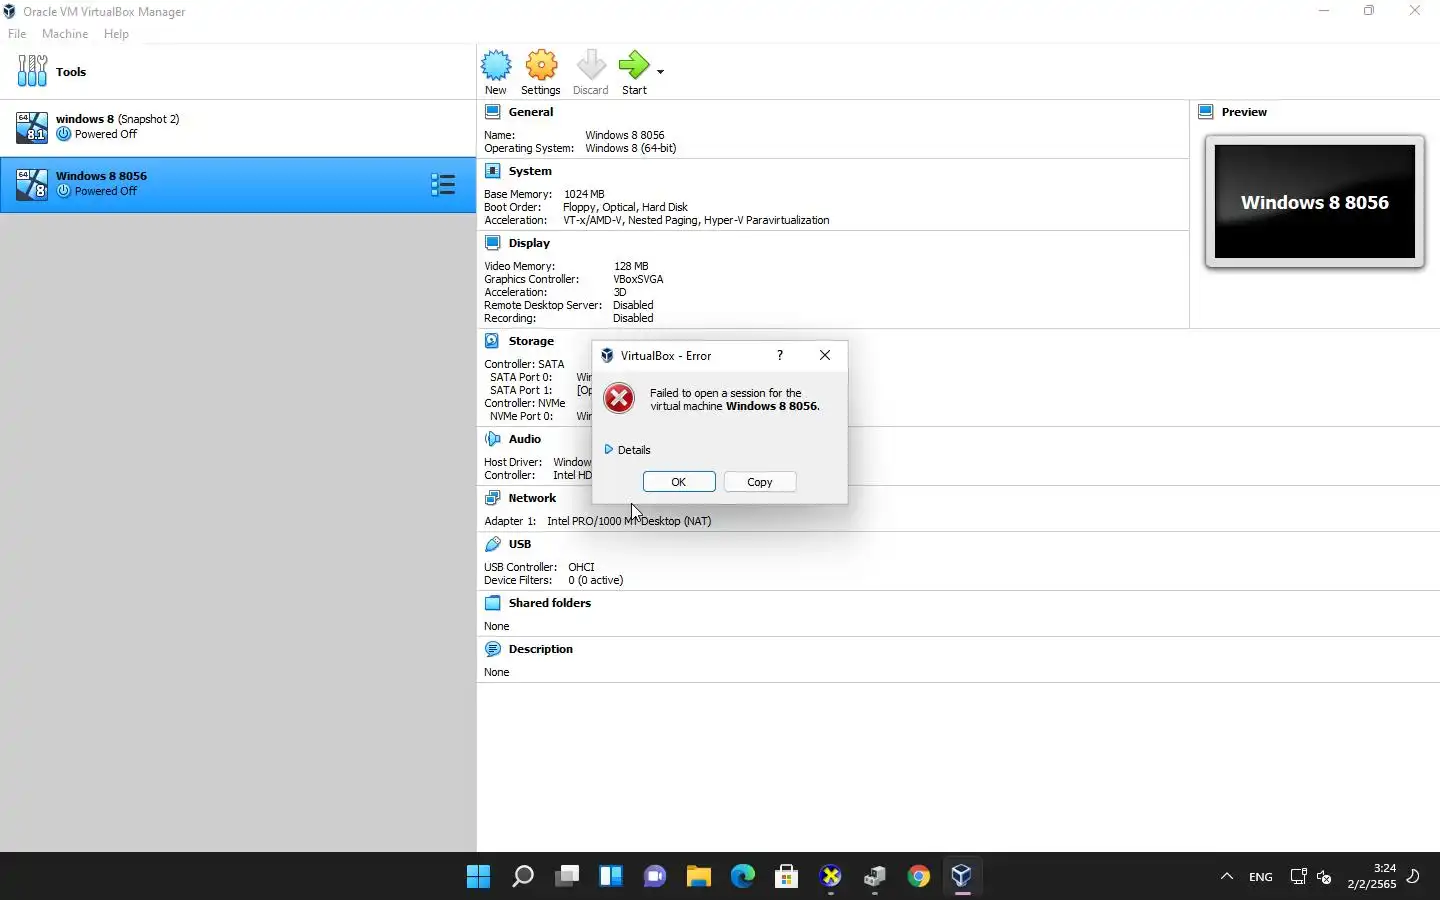1440x900 pixels.
Task: Open Google Chrome from taskbar
Action: 919,877
